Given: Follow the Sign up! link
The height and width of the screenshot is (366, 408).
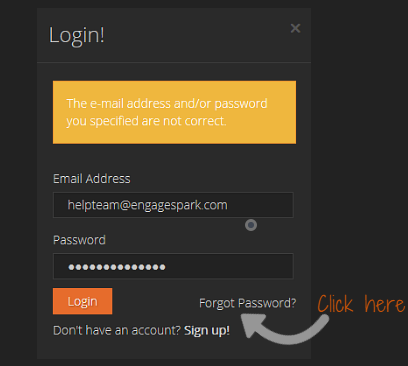Looking at the screenshot, I should (207, 330).
